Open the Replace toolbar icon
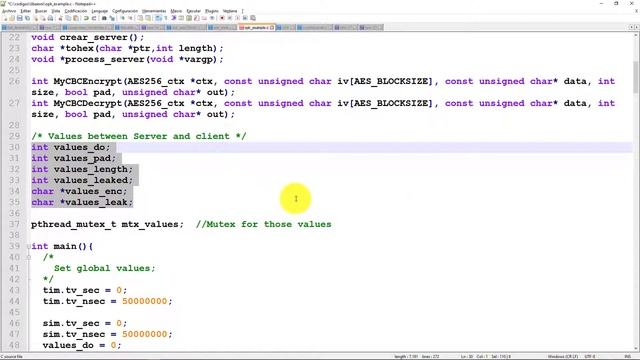This screenshot has height=360, width=640. [112, 18]
